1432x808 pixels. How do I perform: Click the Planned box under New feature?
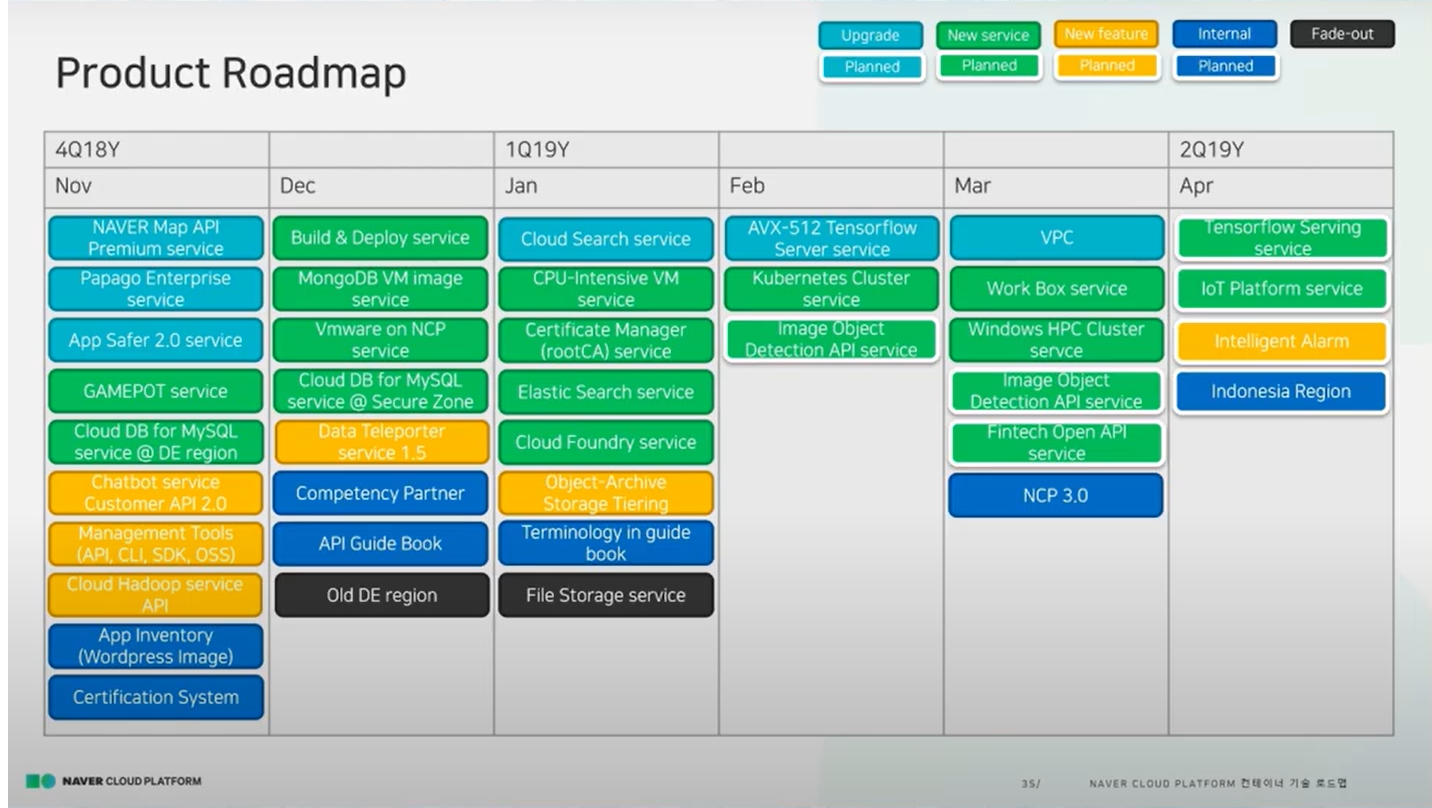[x=1107, y=66]
